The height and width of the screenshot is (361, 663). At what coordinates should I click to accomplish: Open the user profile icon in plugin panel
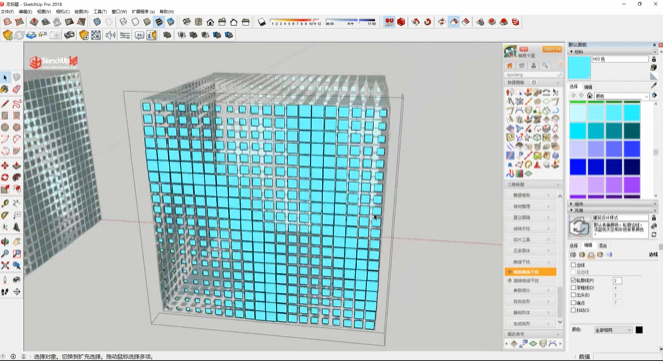click(x=534, y=66)
